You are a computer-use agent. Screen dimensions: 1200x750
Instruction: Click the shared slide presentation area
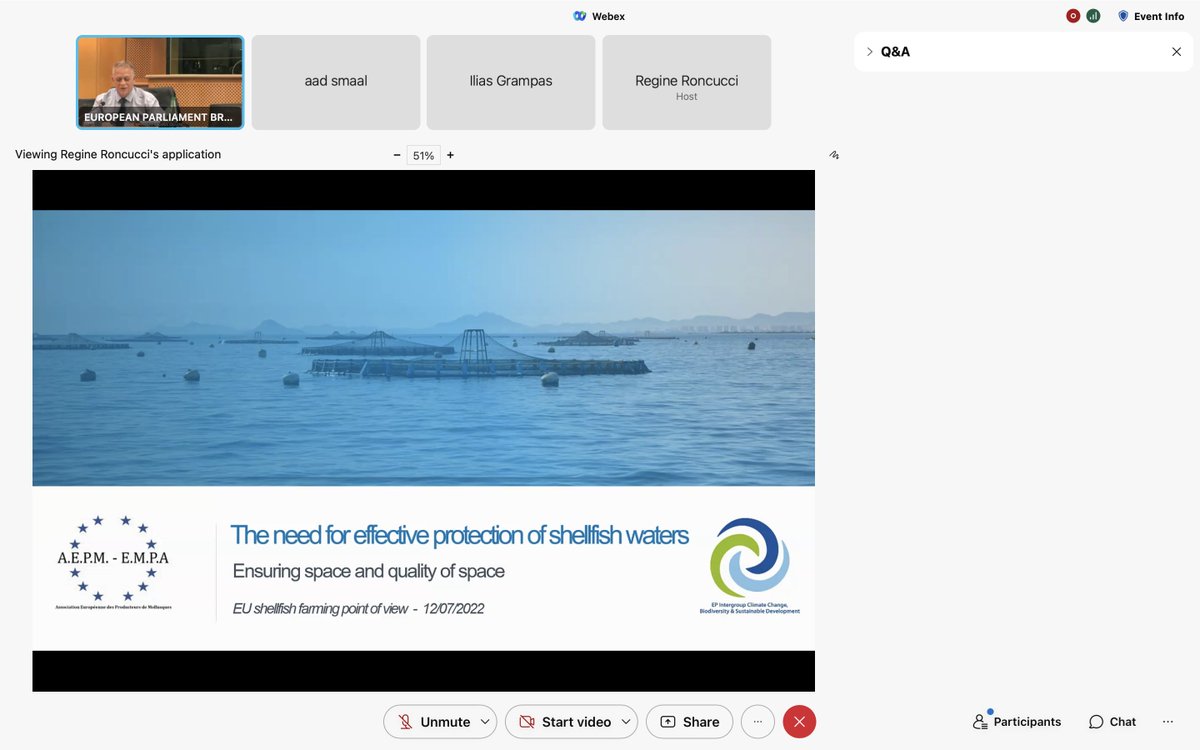[424, 430]
